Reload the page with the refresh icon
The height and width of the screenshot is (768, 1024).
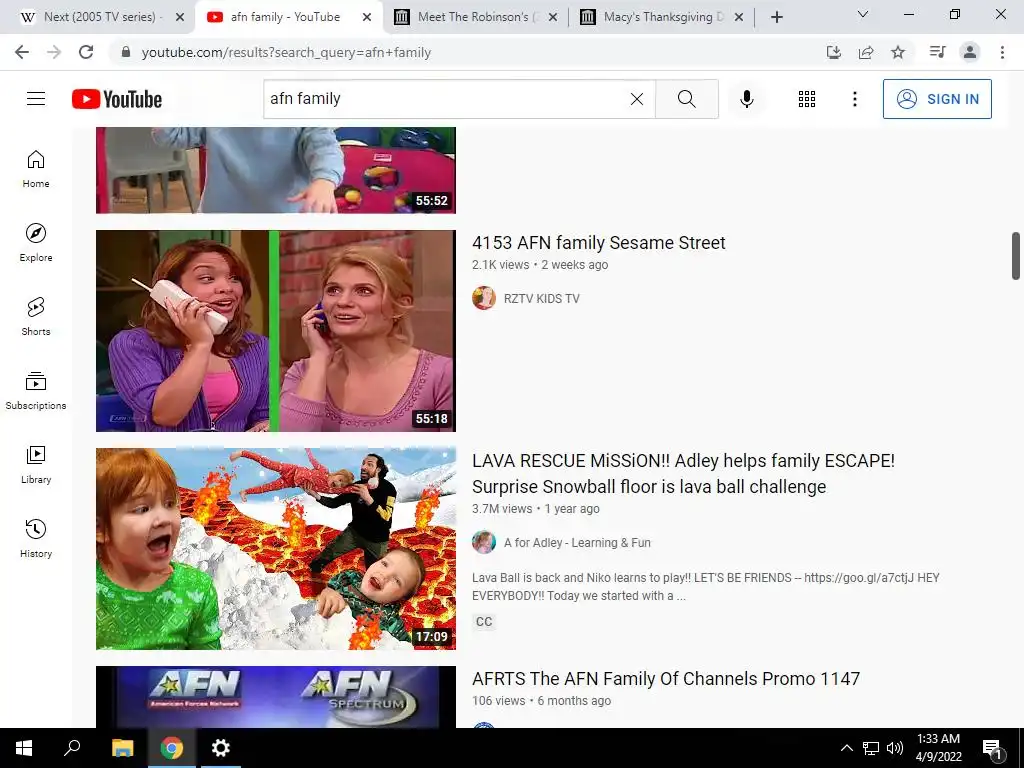[86, 52]
